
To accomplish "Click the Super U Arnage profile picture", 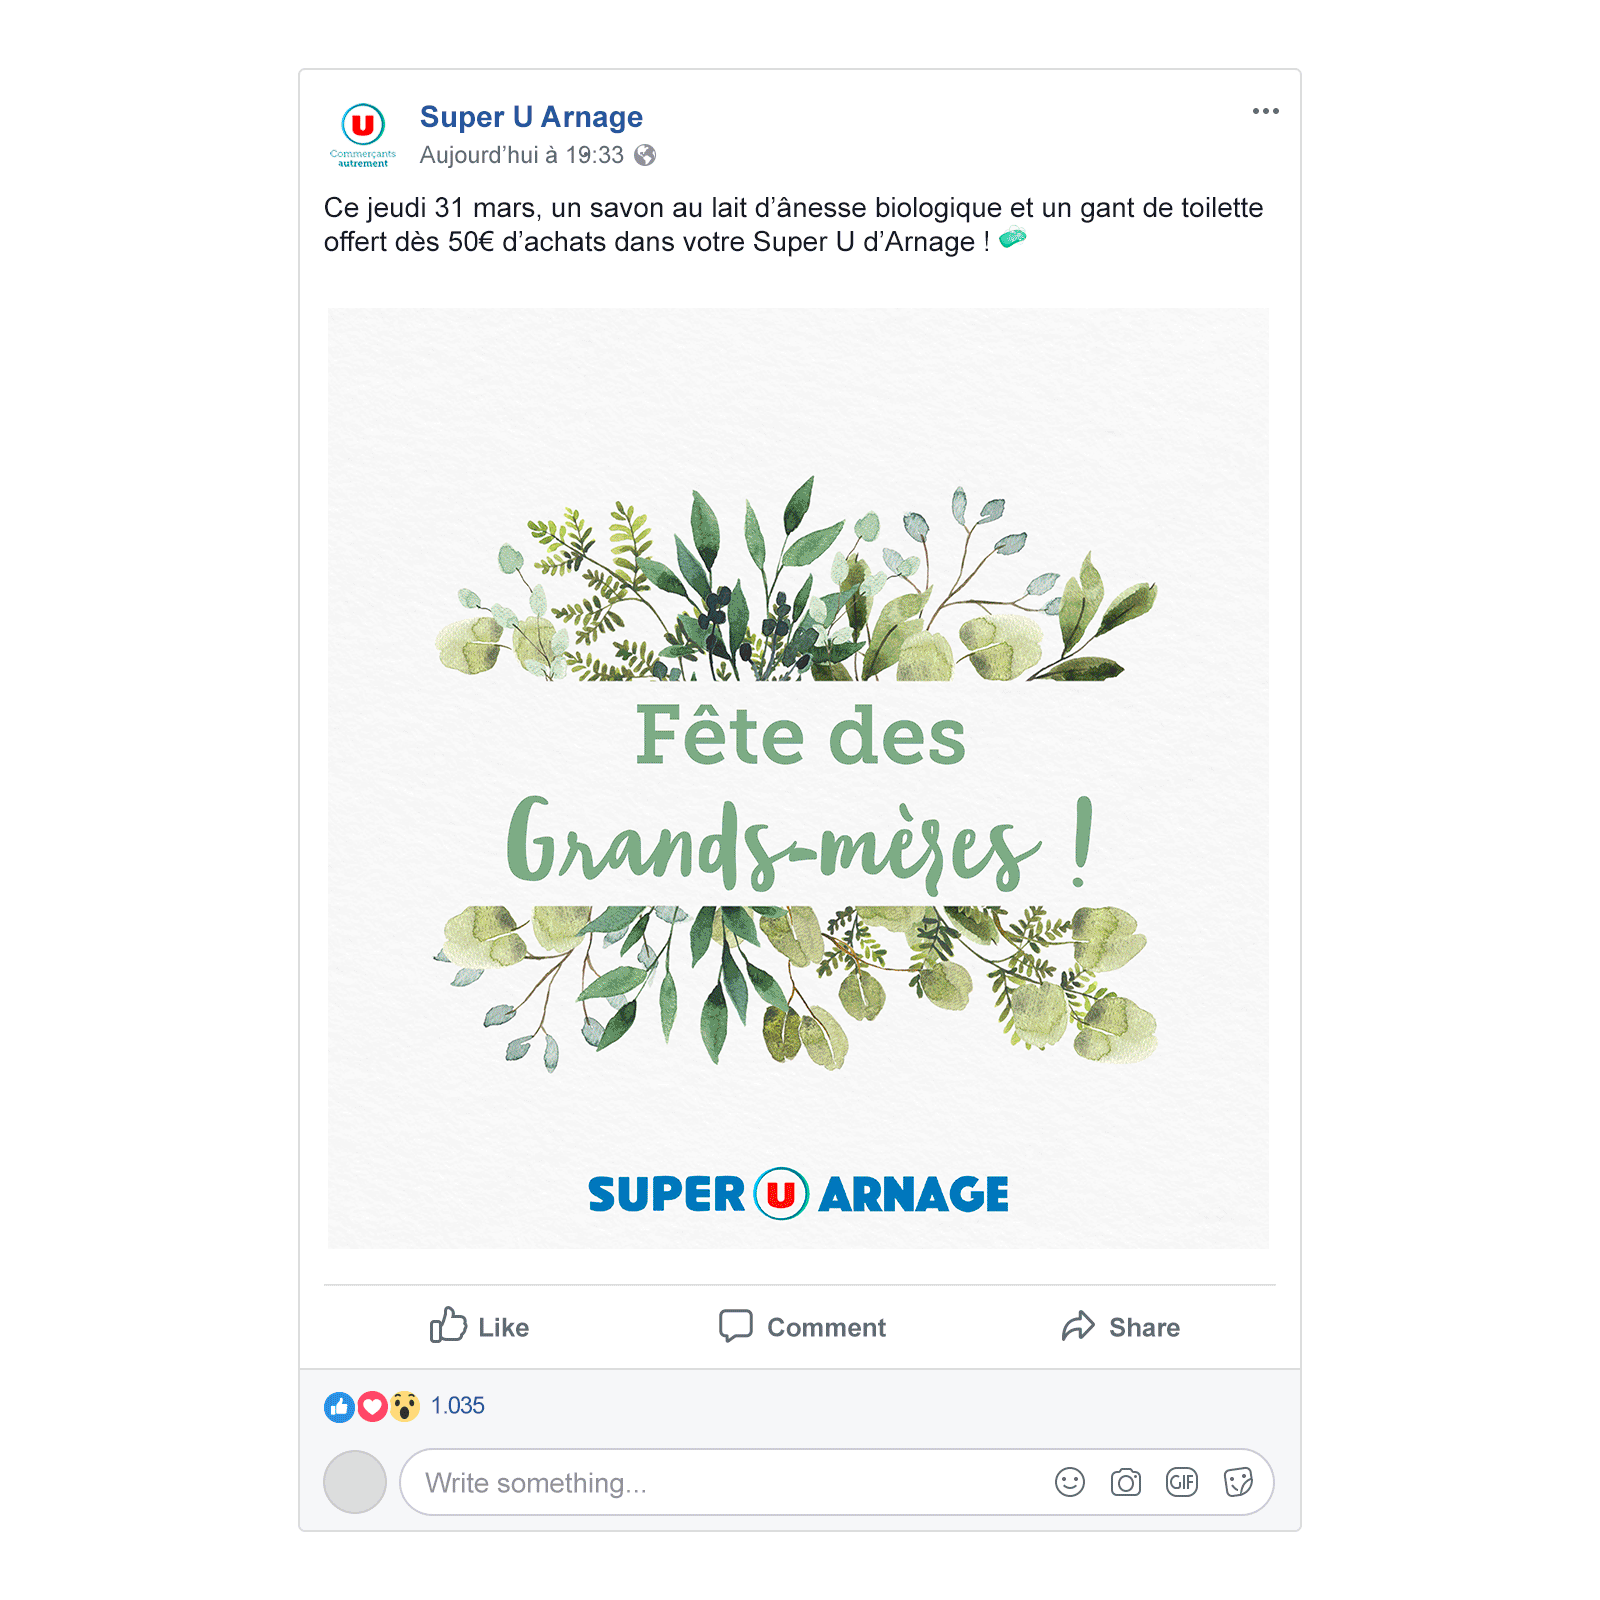I will pos(363,135).
